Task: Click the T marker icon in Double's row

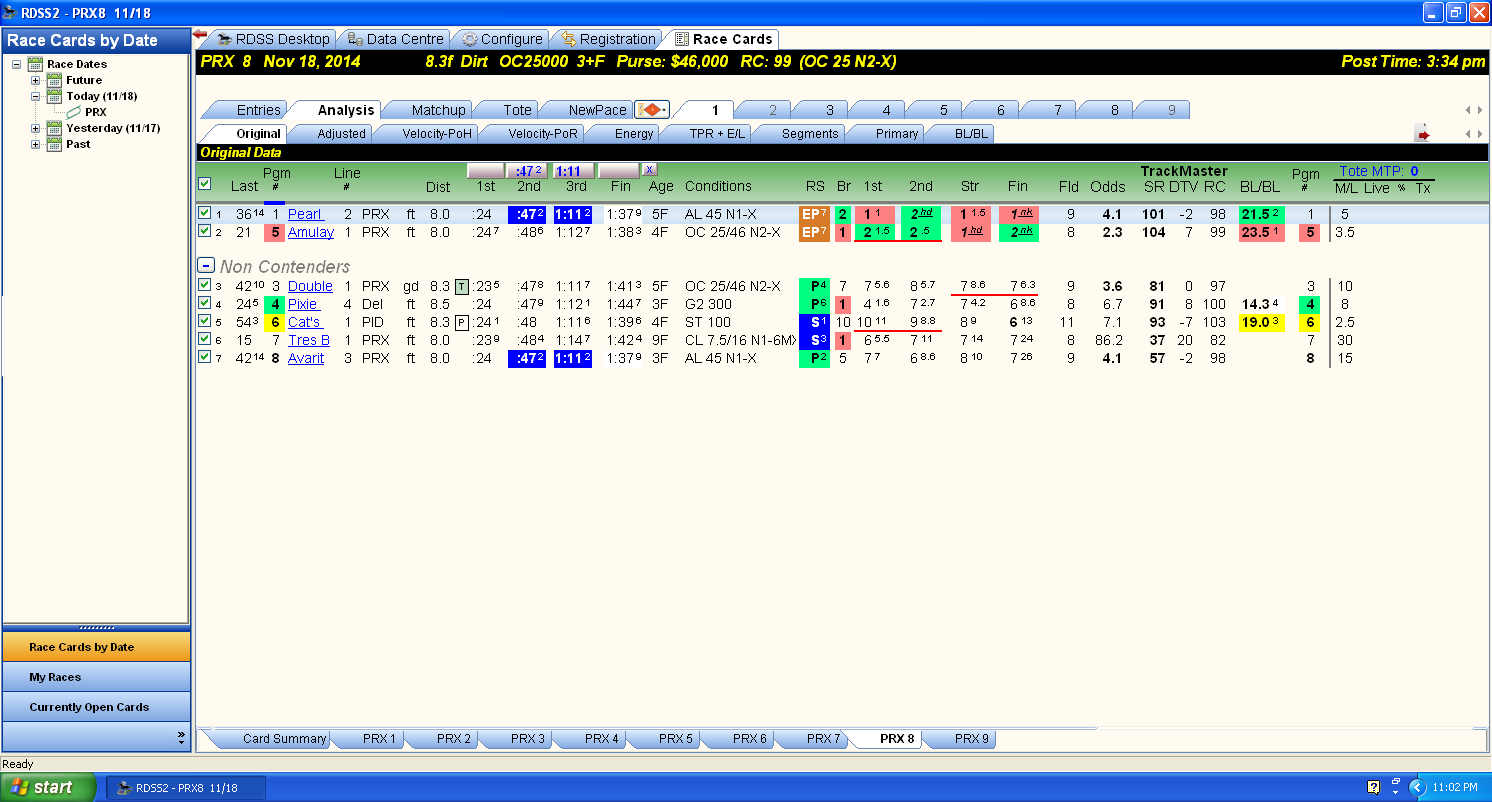Action: [462, 286]
